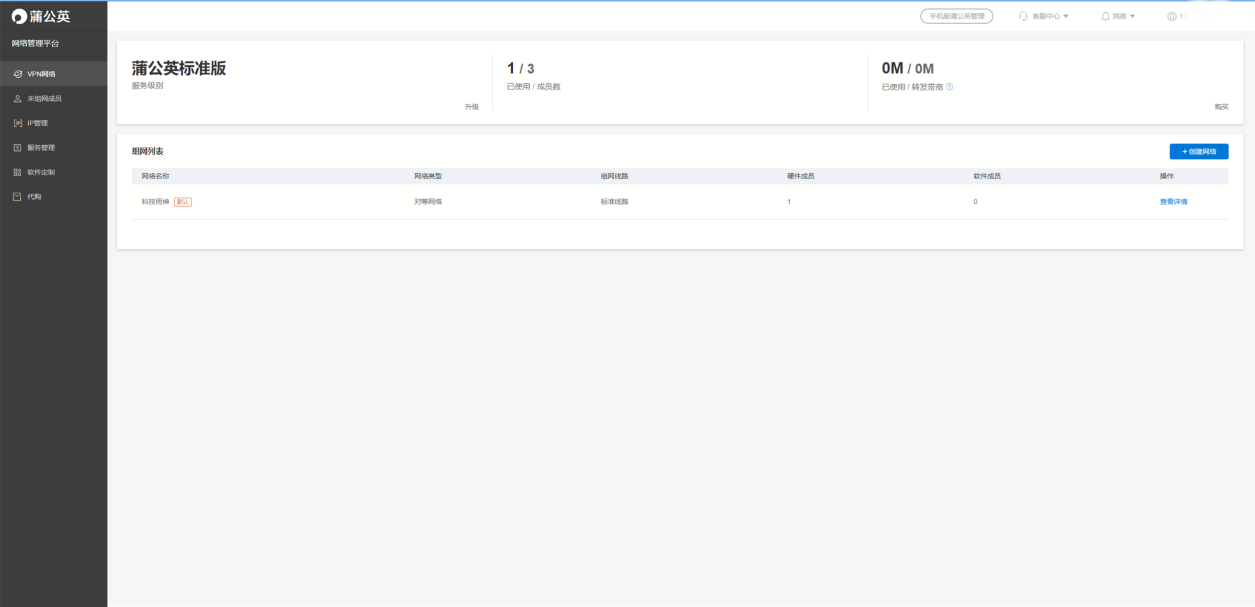
Task: Click the 已使用 / 成员数 label
Action: [x=534, y=86]
